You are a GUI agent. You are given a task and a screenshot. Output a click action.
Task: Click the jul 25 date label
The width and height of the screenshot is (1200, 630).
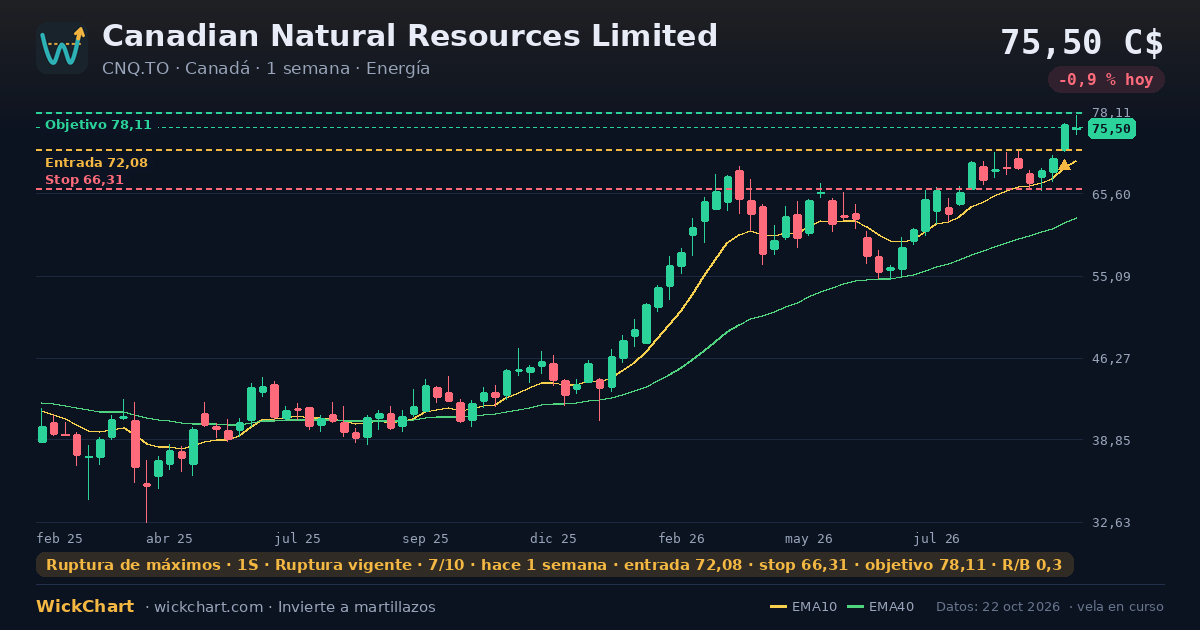(298, 538)
